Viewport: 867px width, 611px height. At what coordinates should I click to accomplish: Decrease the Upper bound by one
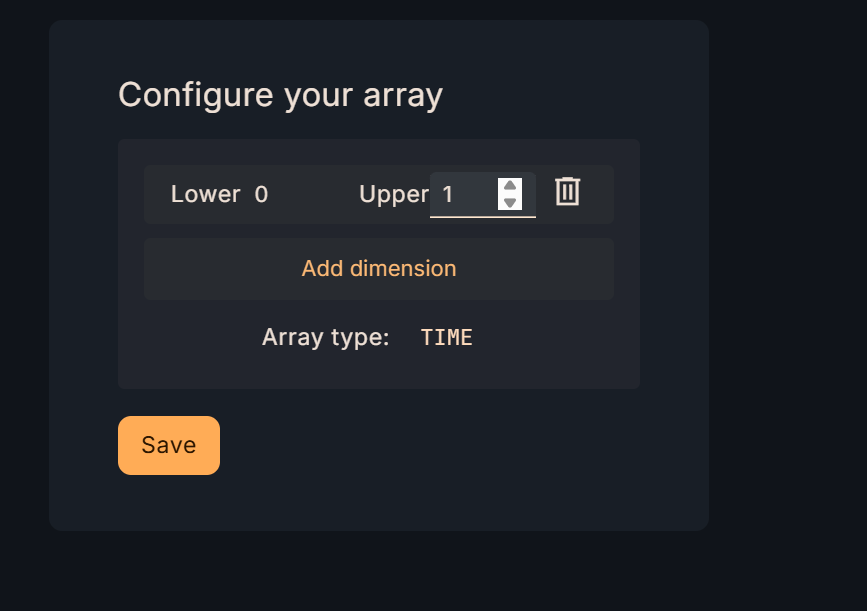pyautogui.click(x=510, y=202)
